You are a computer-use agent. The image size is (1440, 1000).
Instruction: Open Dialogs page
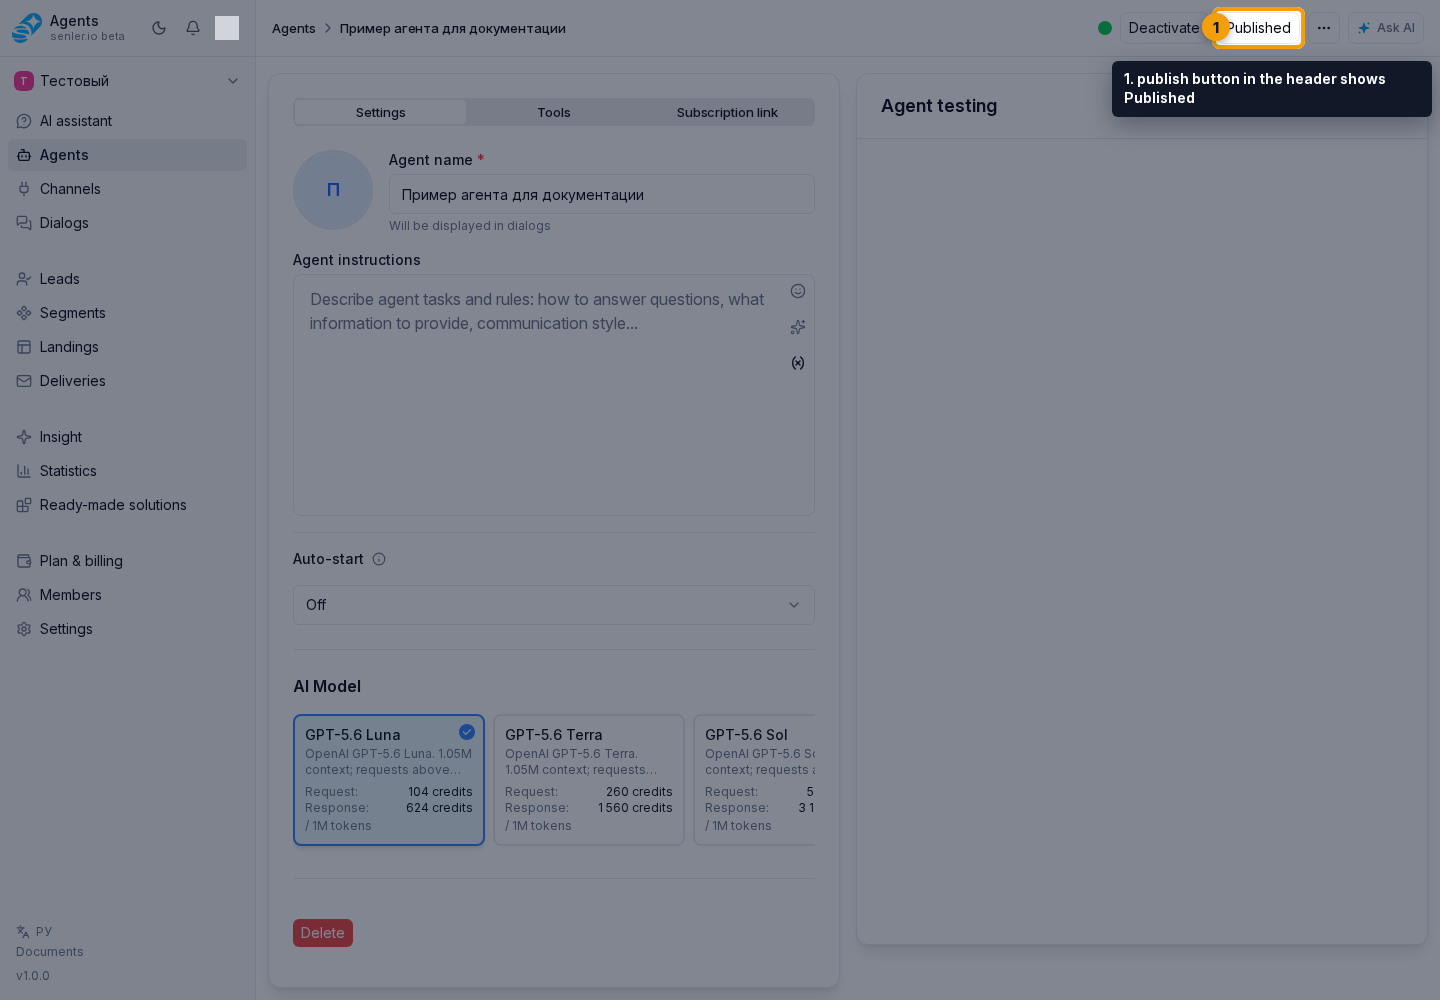(127, 223)
